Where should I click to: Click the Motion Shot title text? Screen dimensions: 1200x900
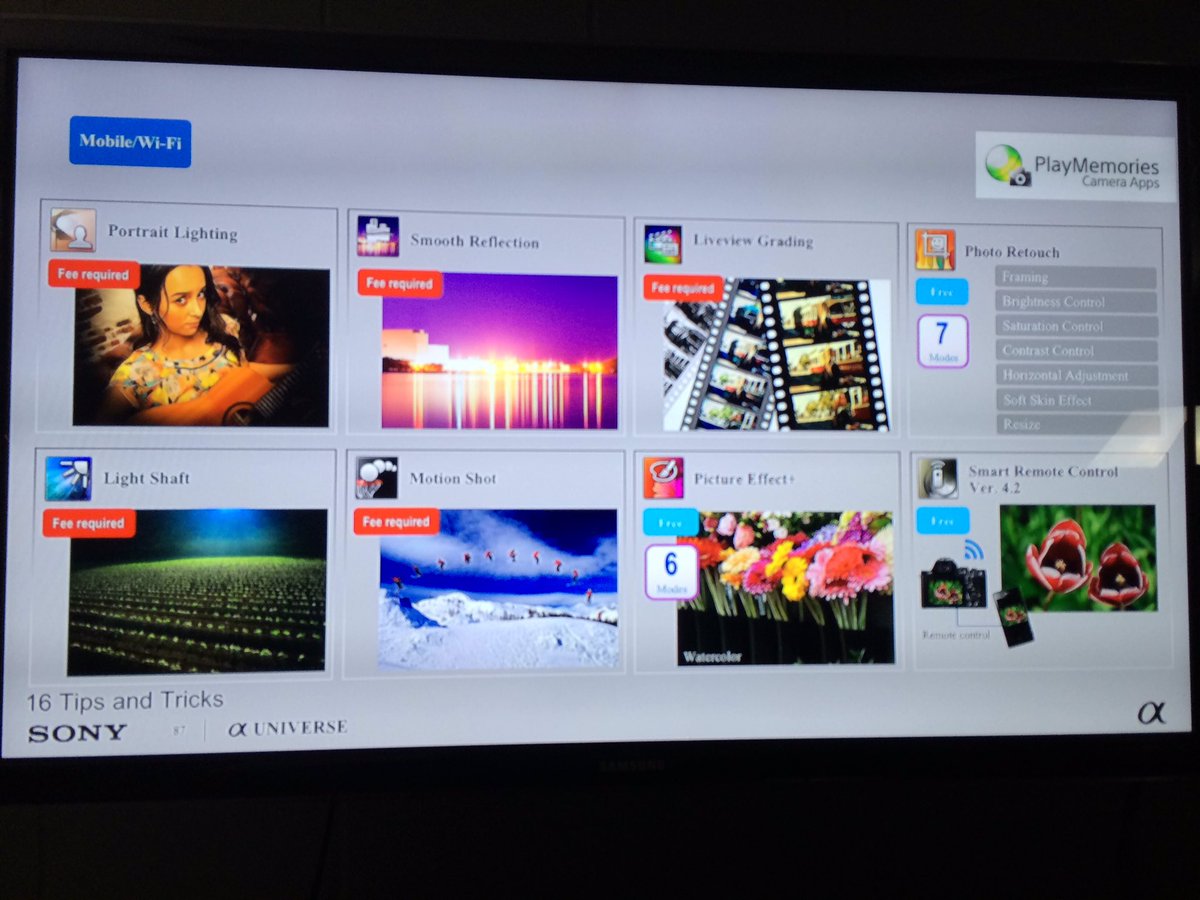click(453, 478)
